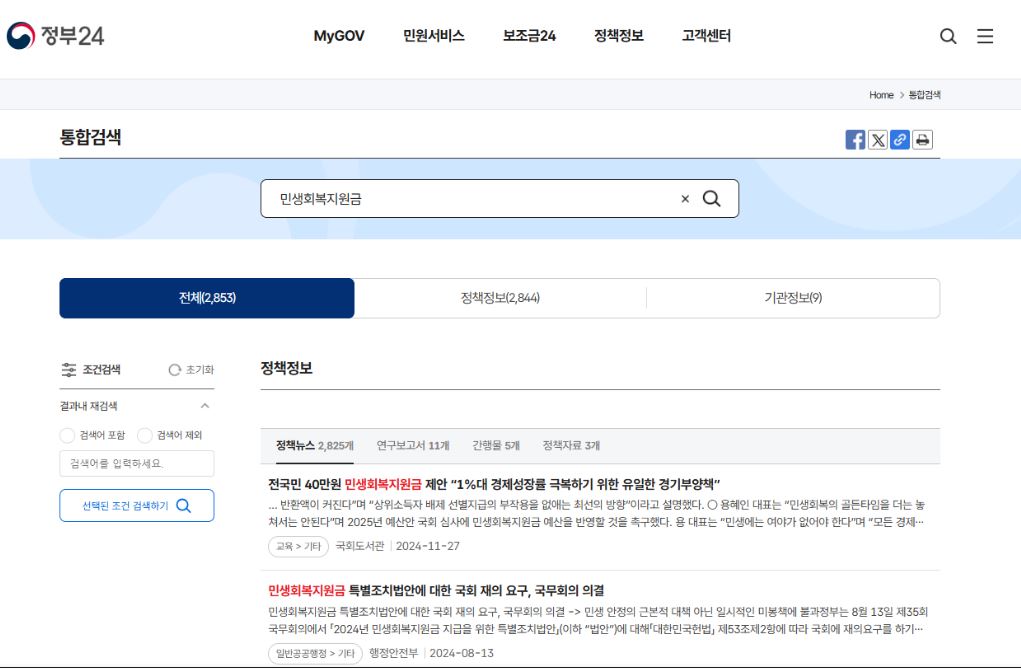
Task: Share page on X
Action: coord(877,139)
